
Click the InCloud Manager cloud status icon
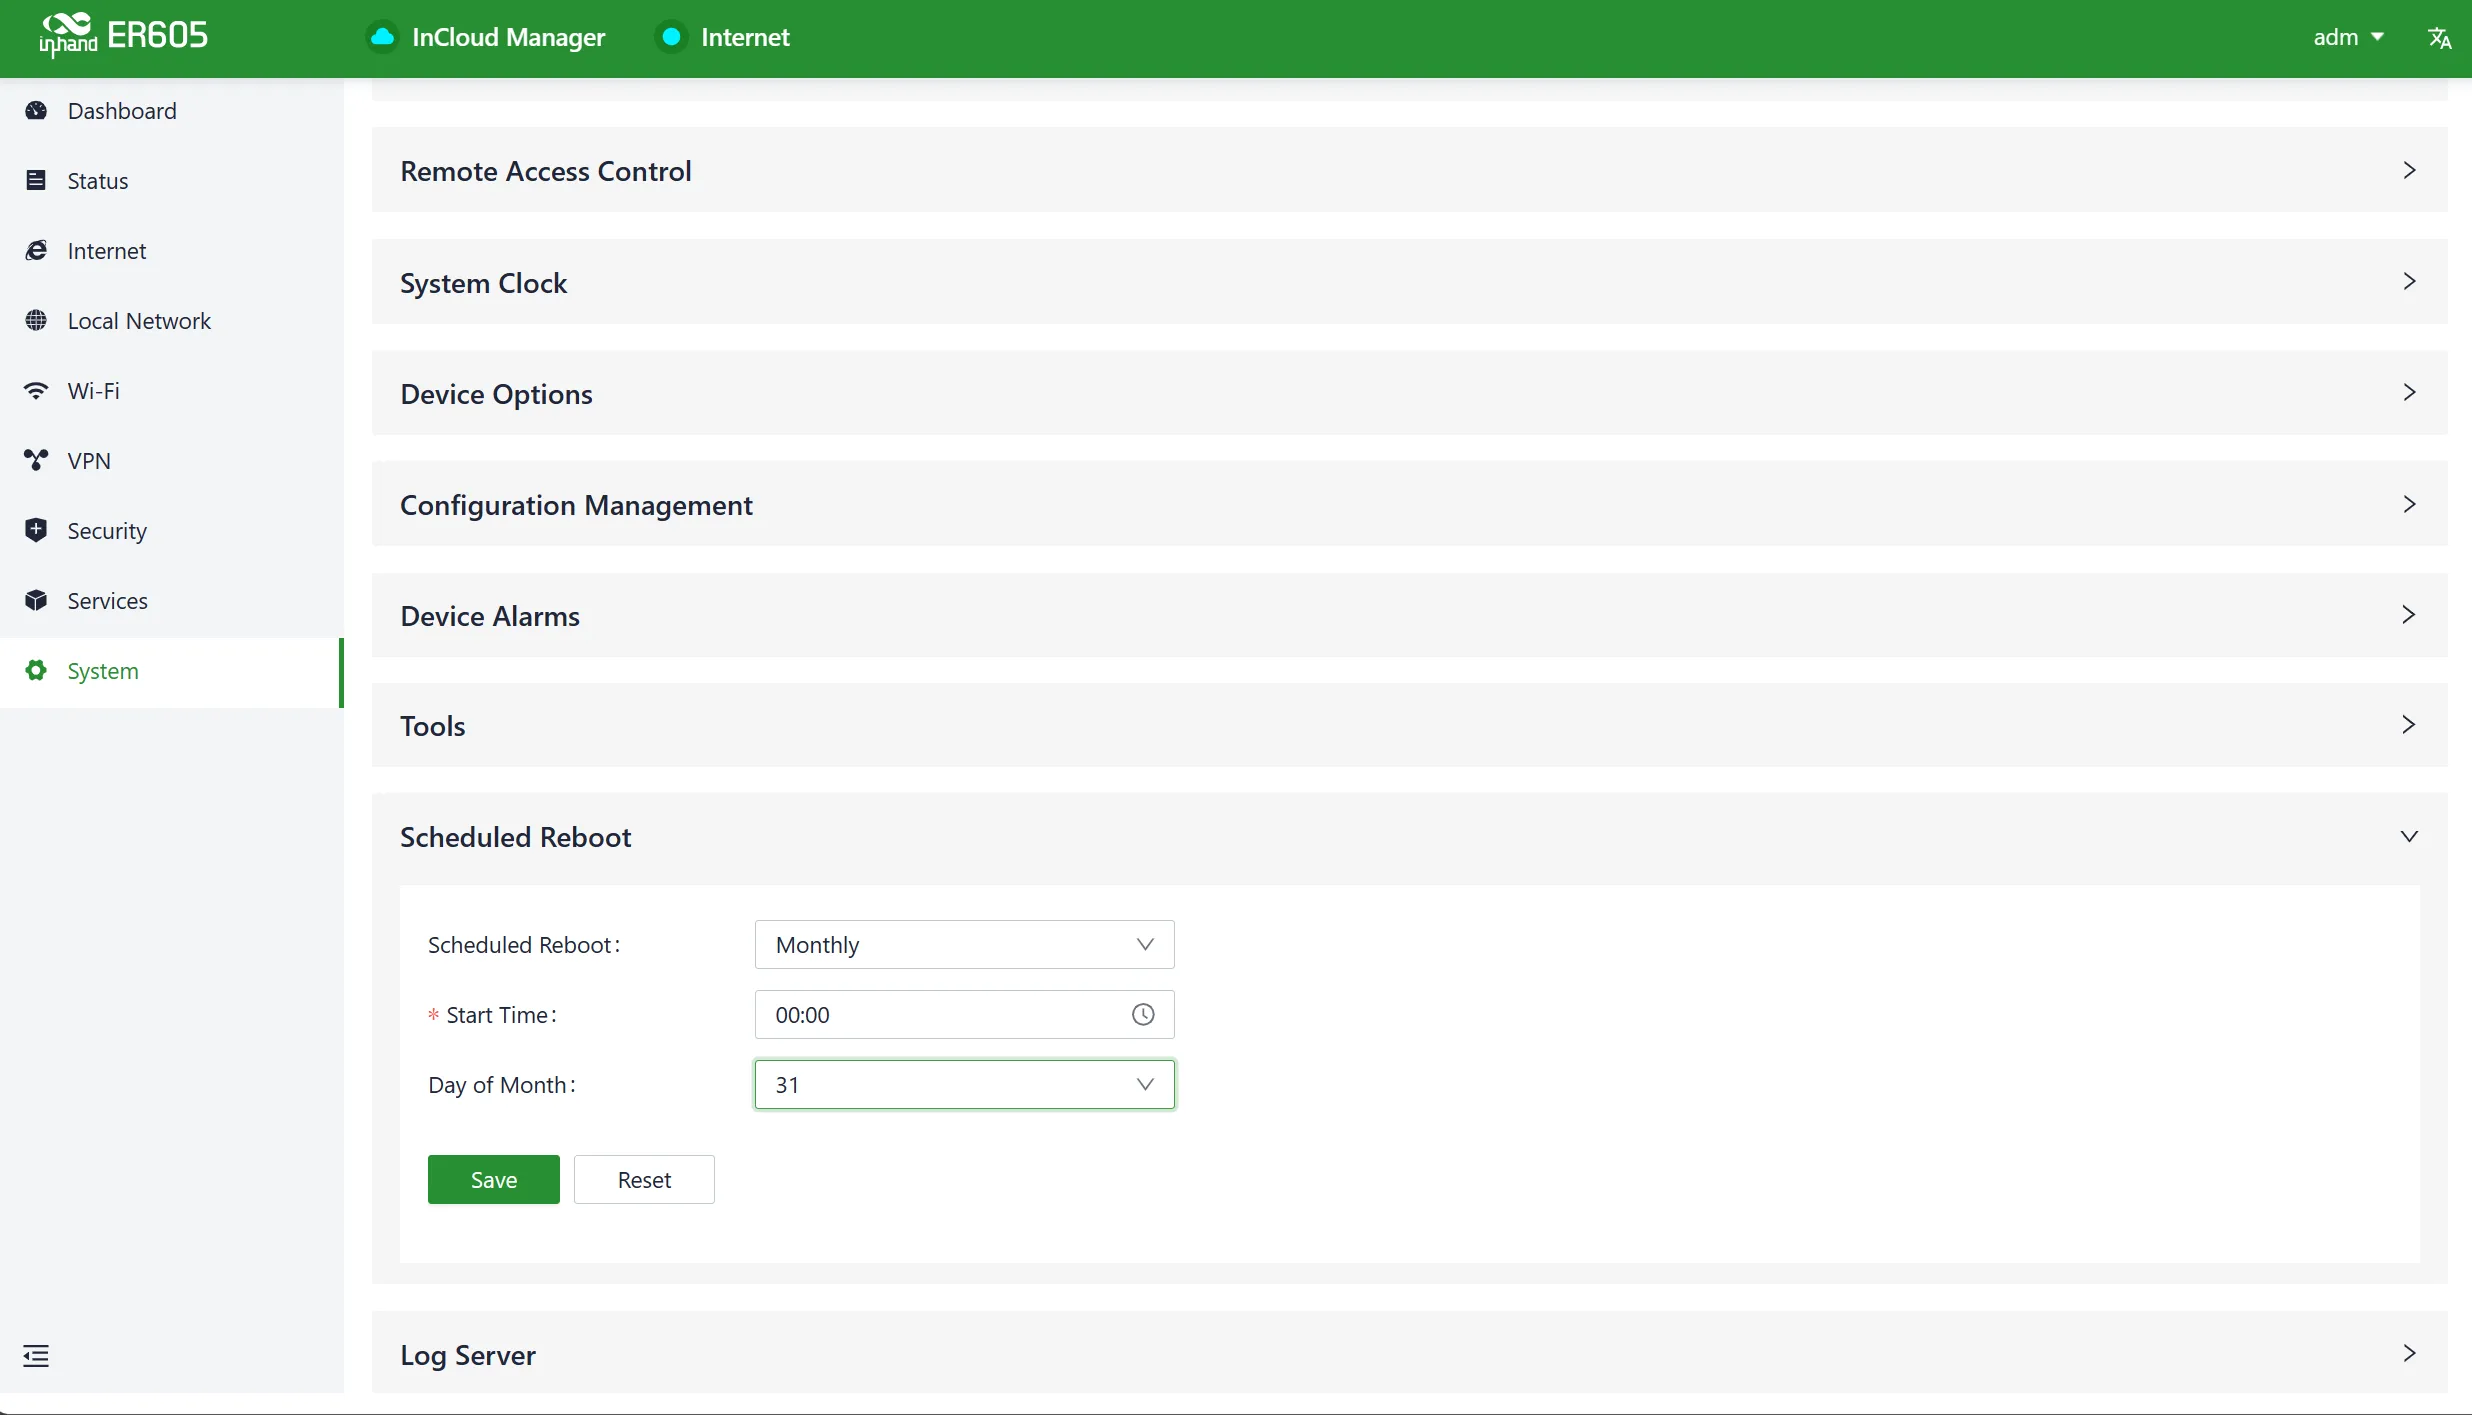[x=382, y=37]
